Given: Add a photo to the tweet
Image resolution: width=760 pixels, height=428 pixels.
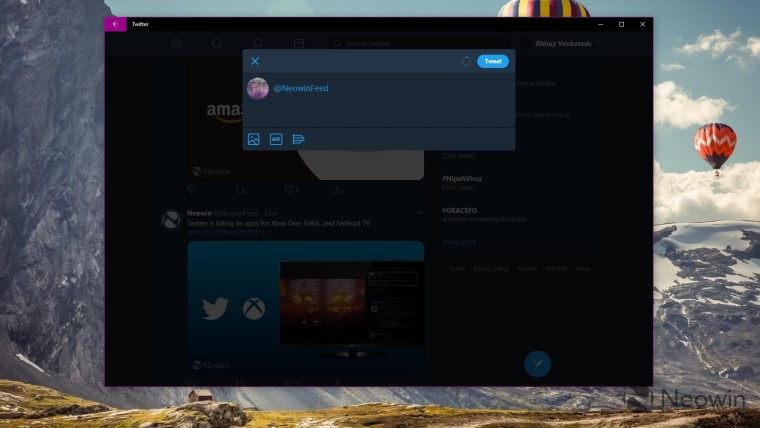Looking at the screenshot, I should pos(253,139).
